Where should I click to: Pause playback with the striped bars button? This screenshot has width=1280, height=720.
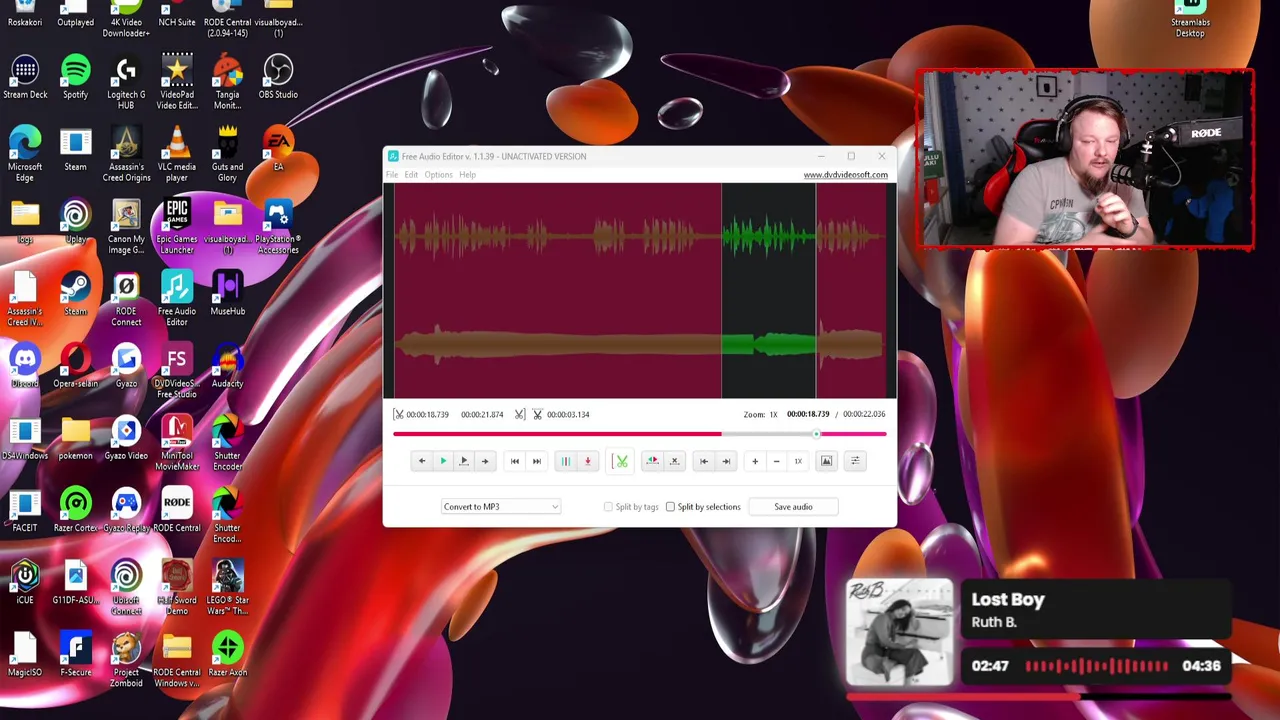565,461
